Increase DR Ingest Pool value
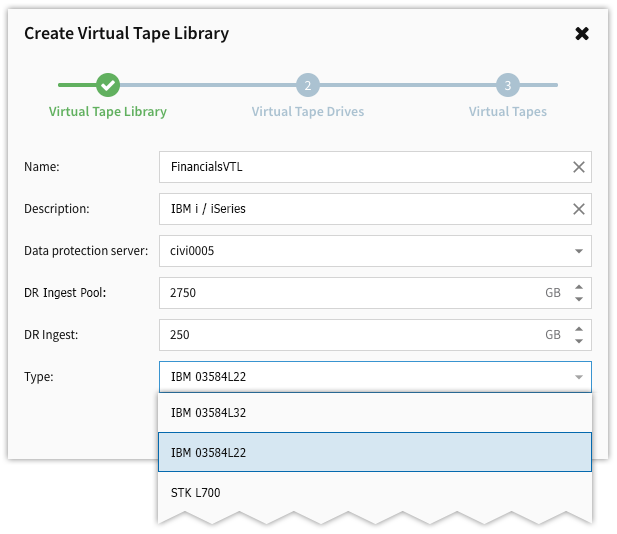 point(578,287)
